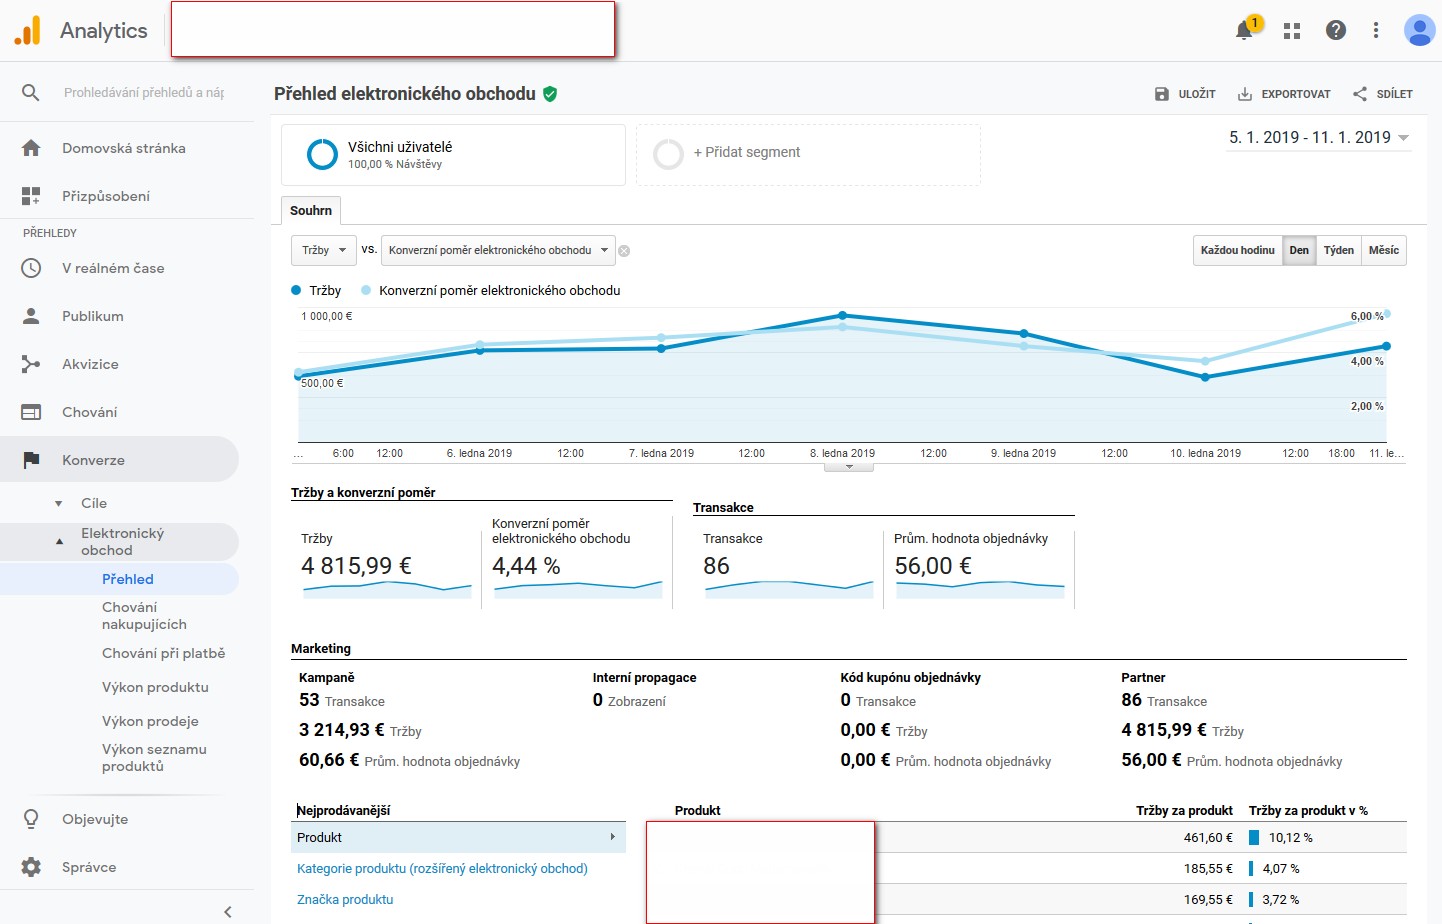Expand the Cíle tree section
Screen dimensions: 1442x924
click(59, 503)
